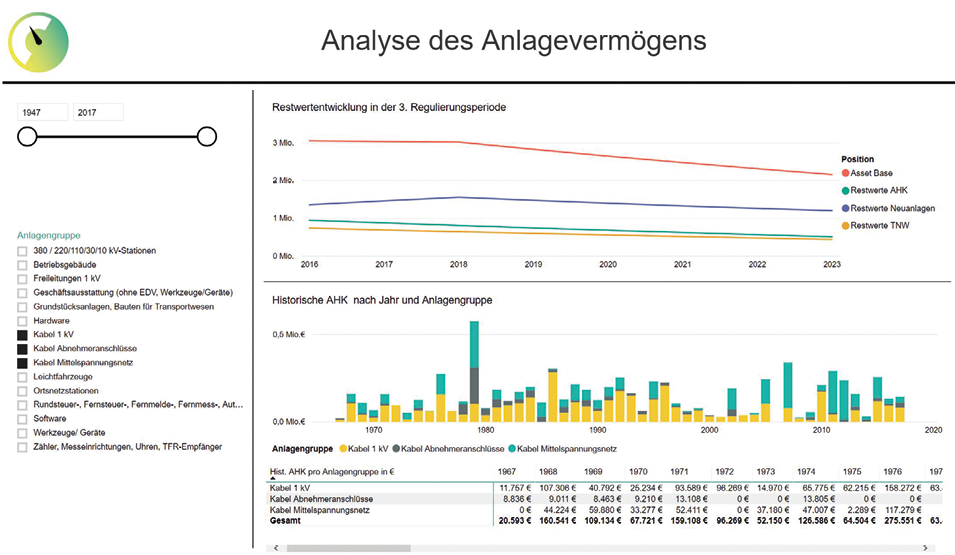Screen dimensions: 955x555
Task: Click the start year field showing 1947
Action: click(x=42, y=113)
